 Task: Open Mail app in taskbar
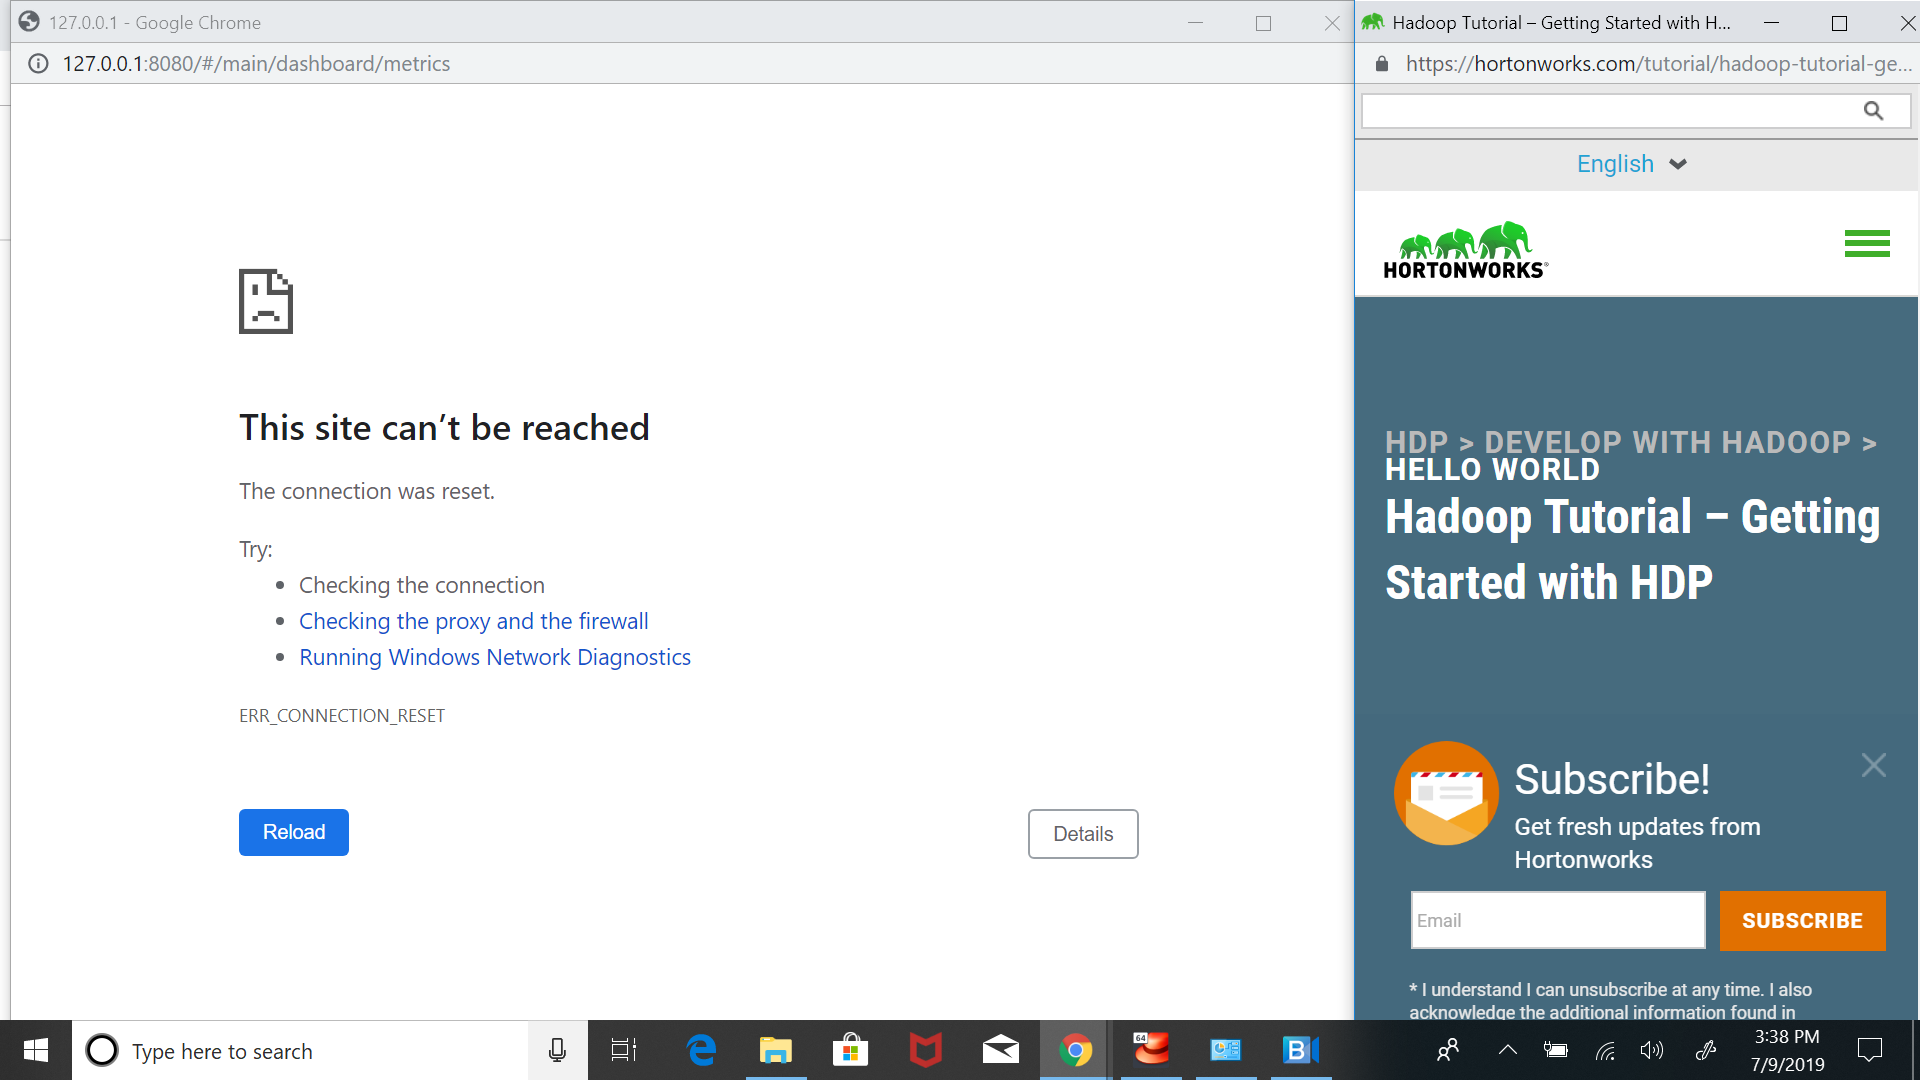click(x=1000, y=1050)
